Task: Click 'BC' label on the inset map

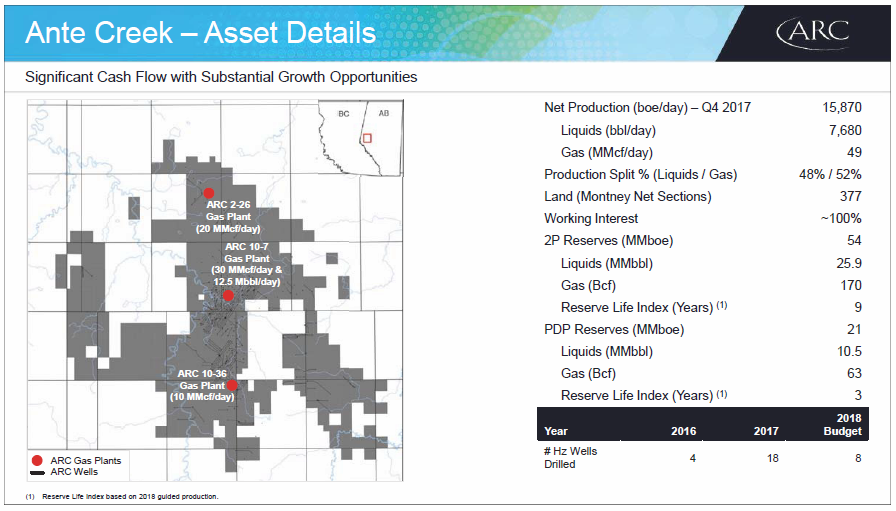Action: point(343,114)
